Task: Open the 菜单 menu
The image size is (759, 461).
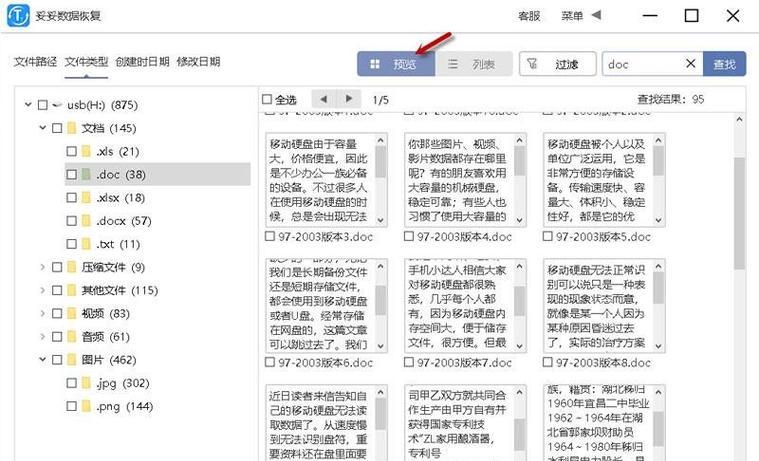Action: (572, 16)
